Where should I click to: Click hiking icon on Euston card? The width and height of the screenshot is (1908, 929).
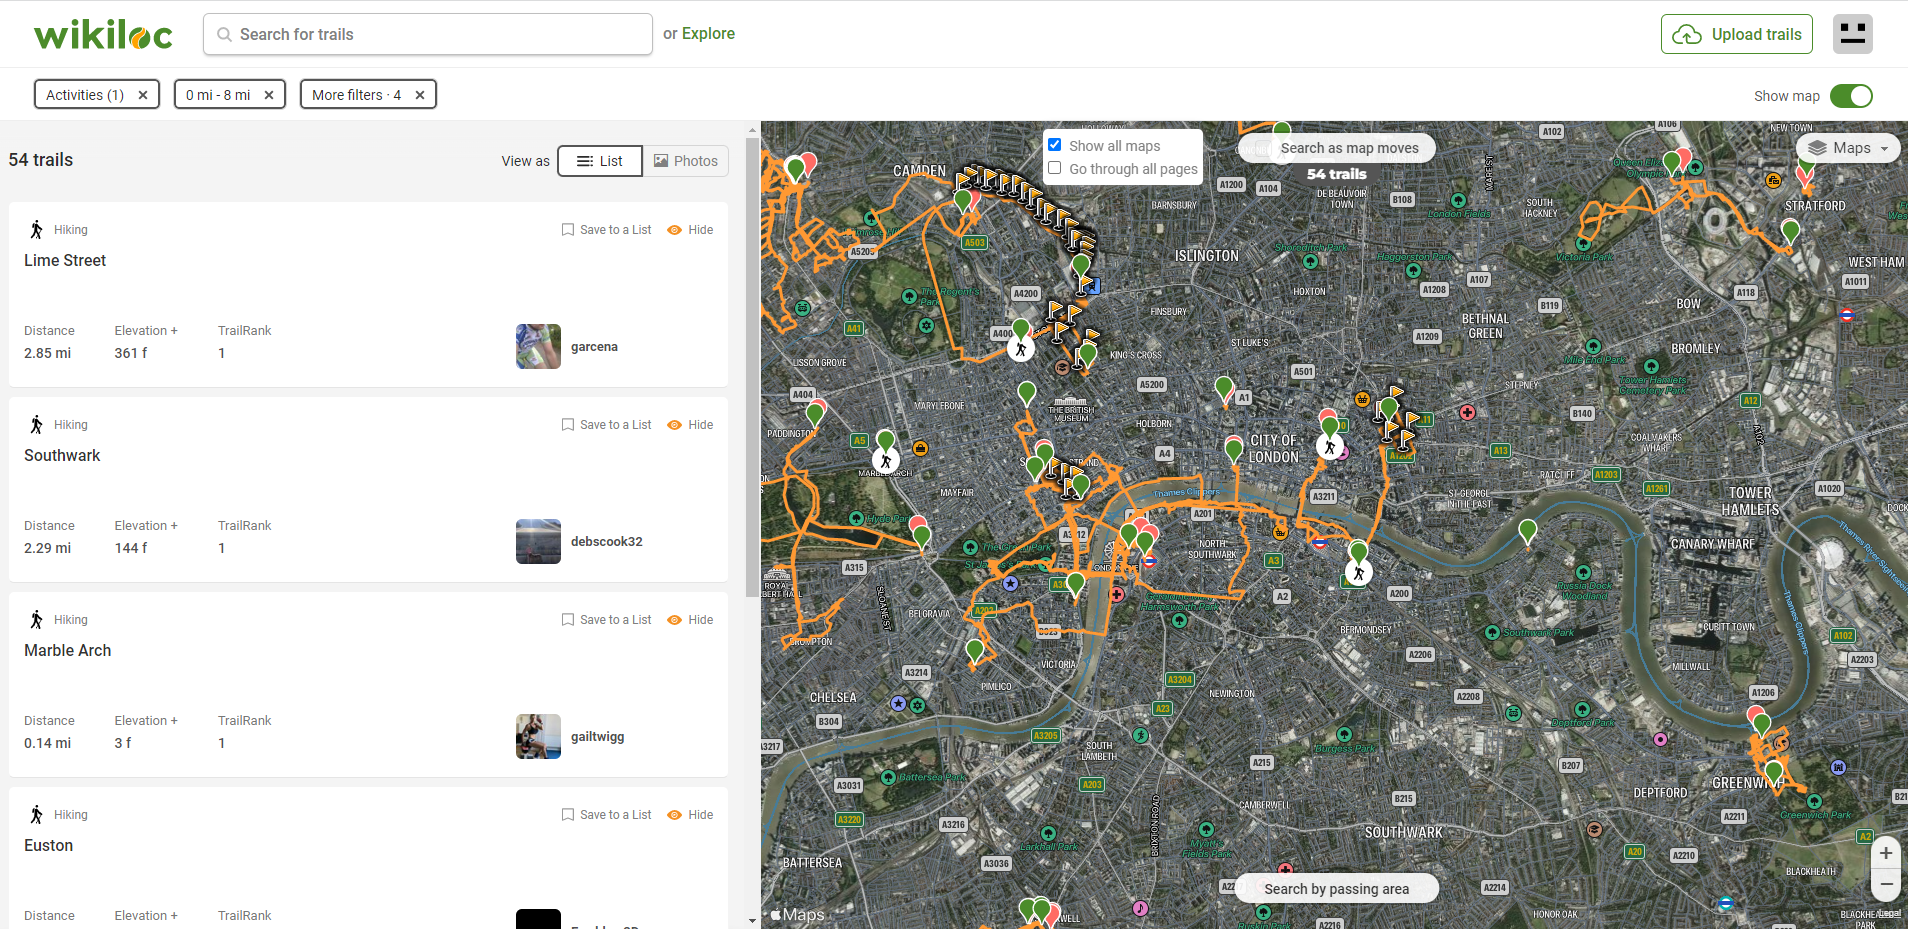pos(36,815)
